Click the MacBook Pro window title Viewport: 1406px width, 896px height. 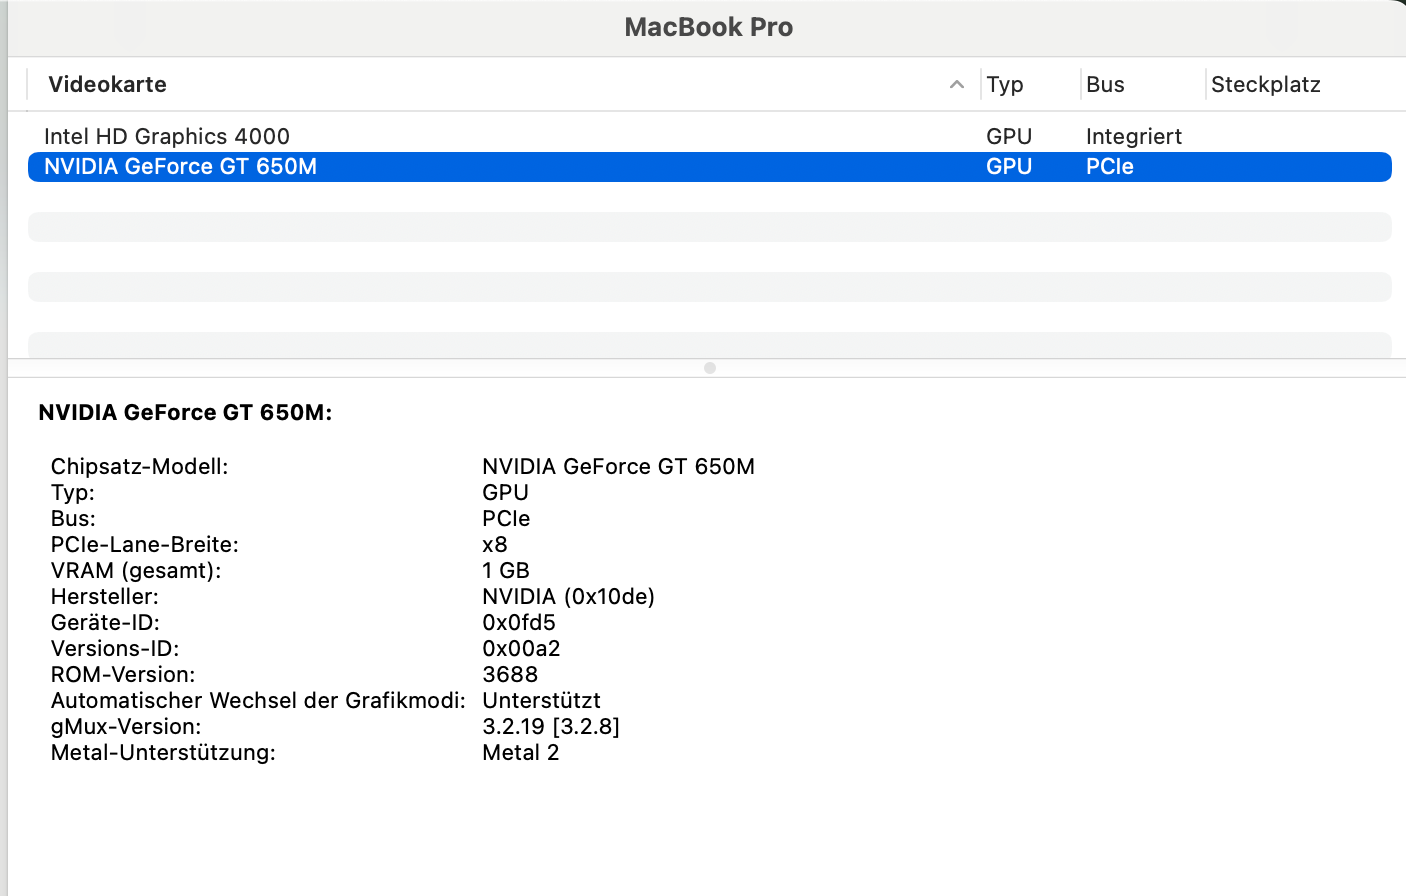tap(709, 27)
